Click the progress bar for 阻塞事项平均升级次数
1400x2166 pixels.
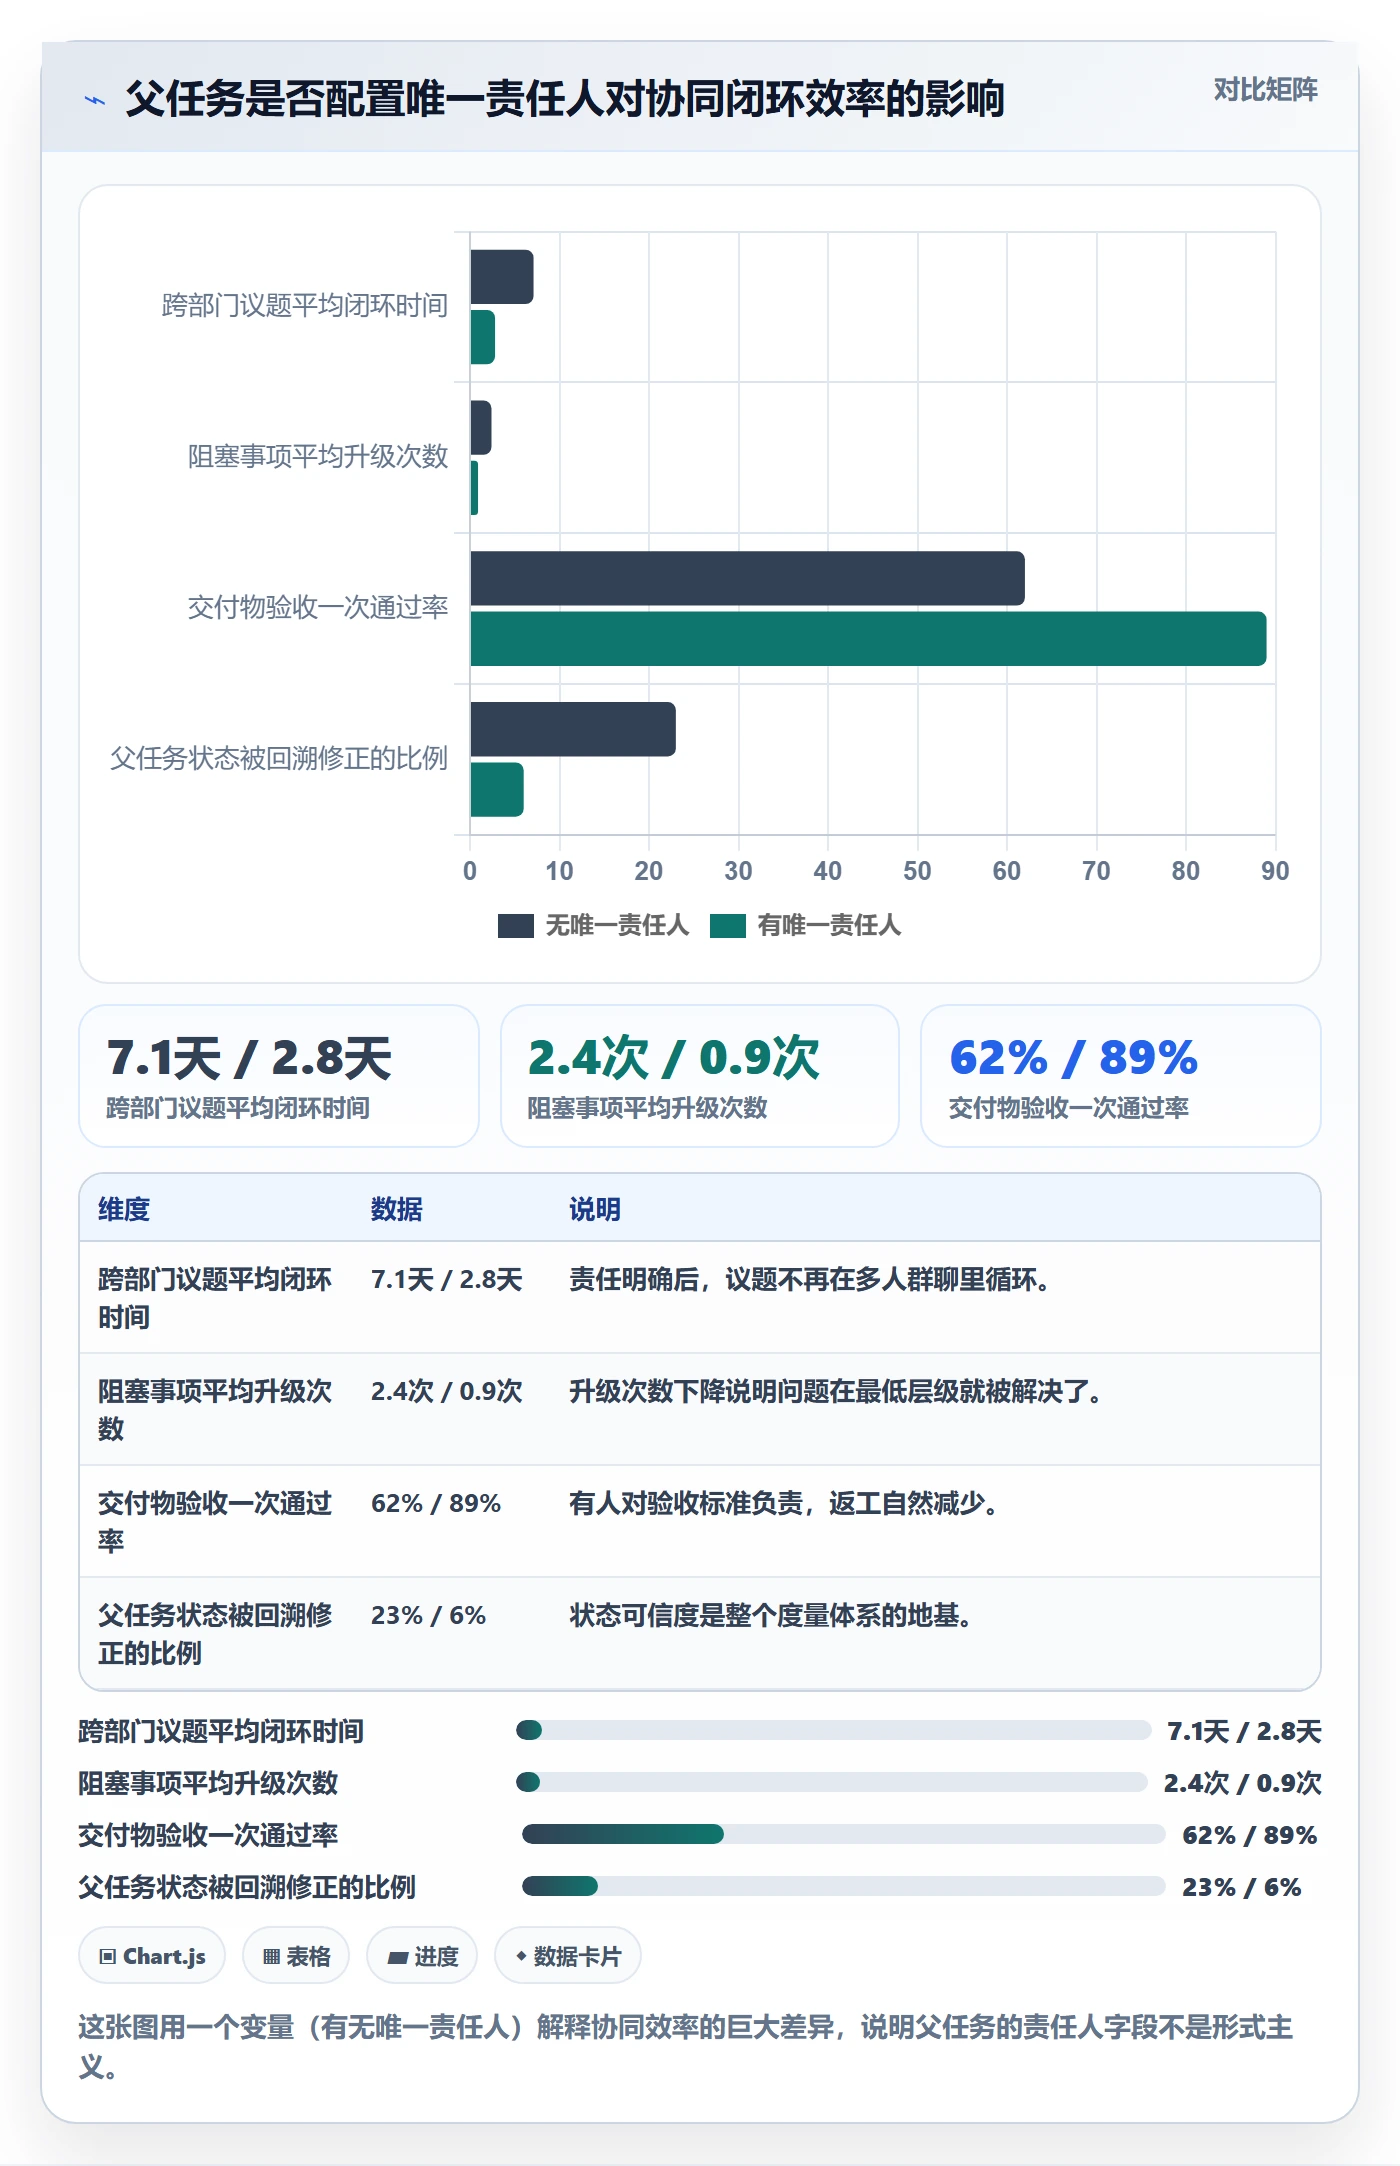[832, 1782]
